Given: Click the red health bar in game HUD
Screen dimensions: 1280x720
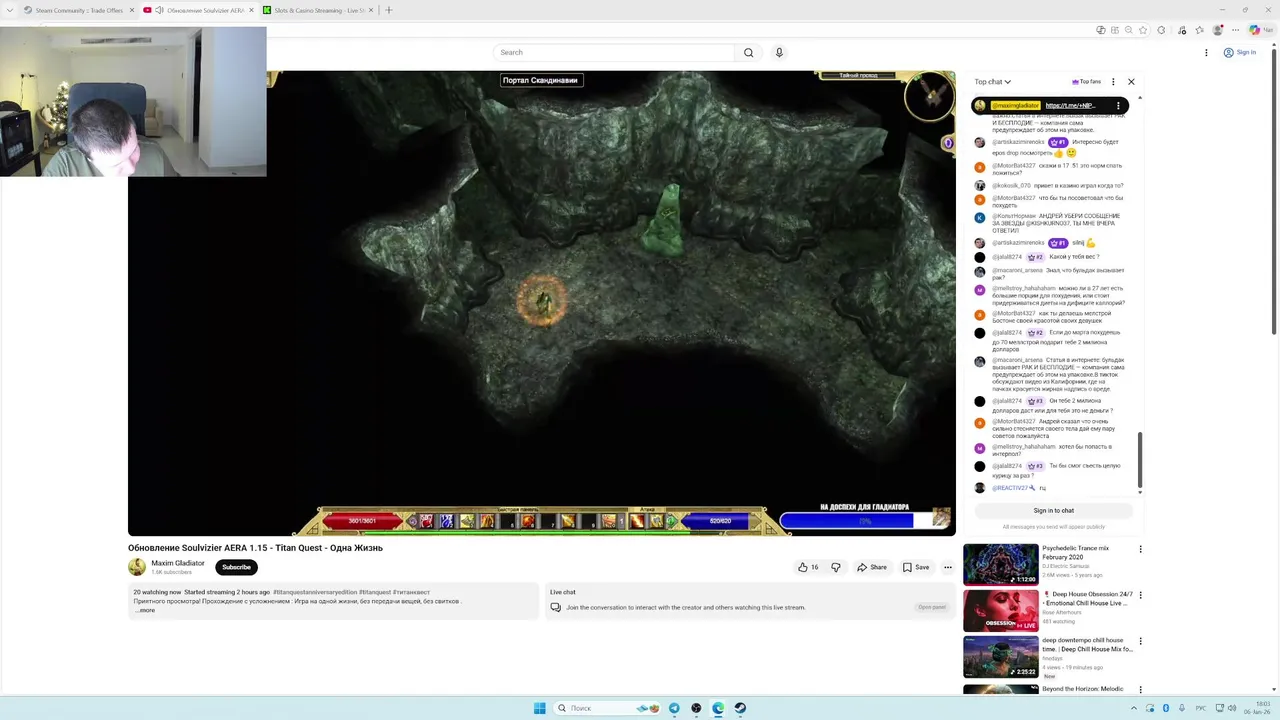Looking at the screenshot, I should 362,521.
